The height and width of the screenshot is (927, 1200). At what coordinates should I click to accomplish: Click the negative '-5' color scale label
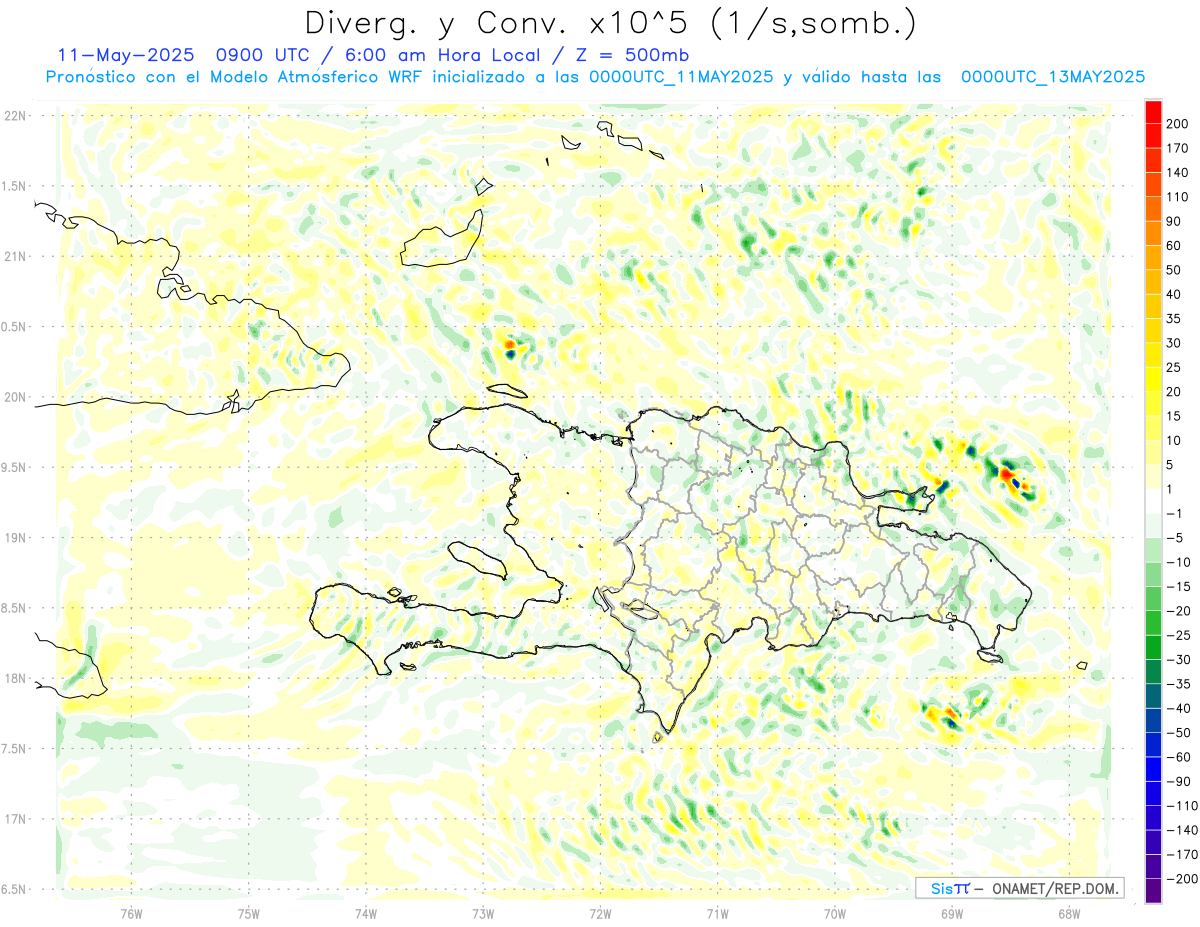(x=1174, y=538)
